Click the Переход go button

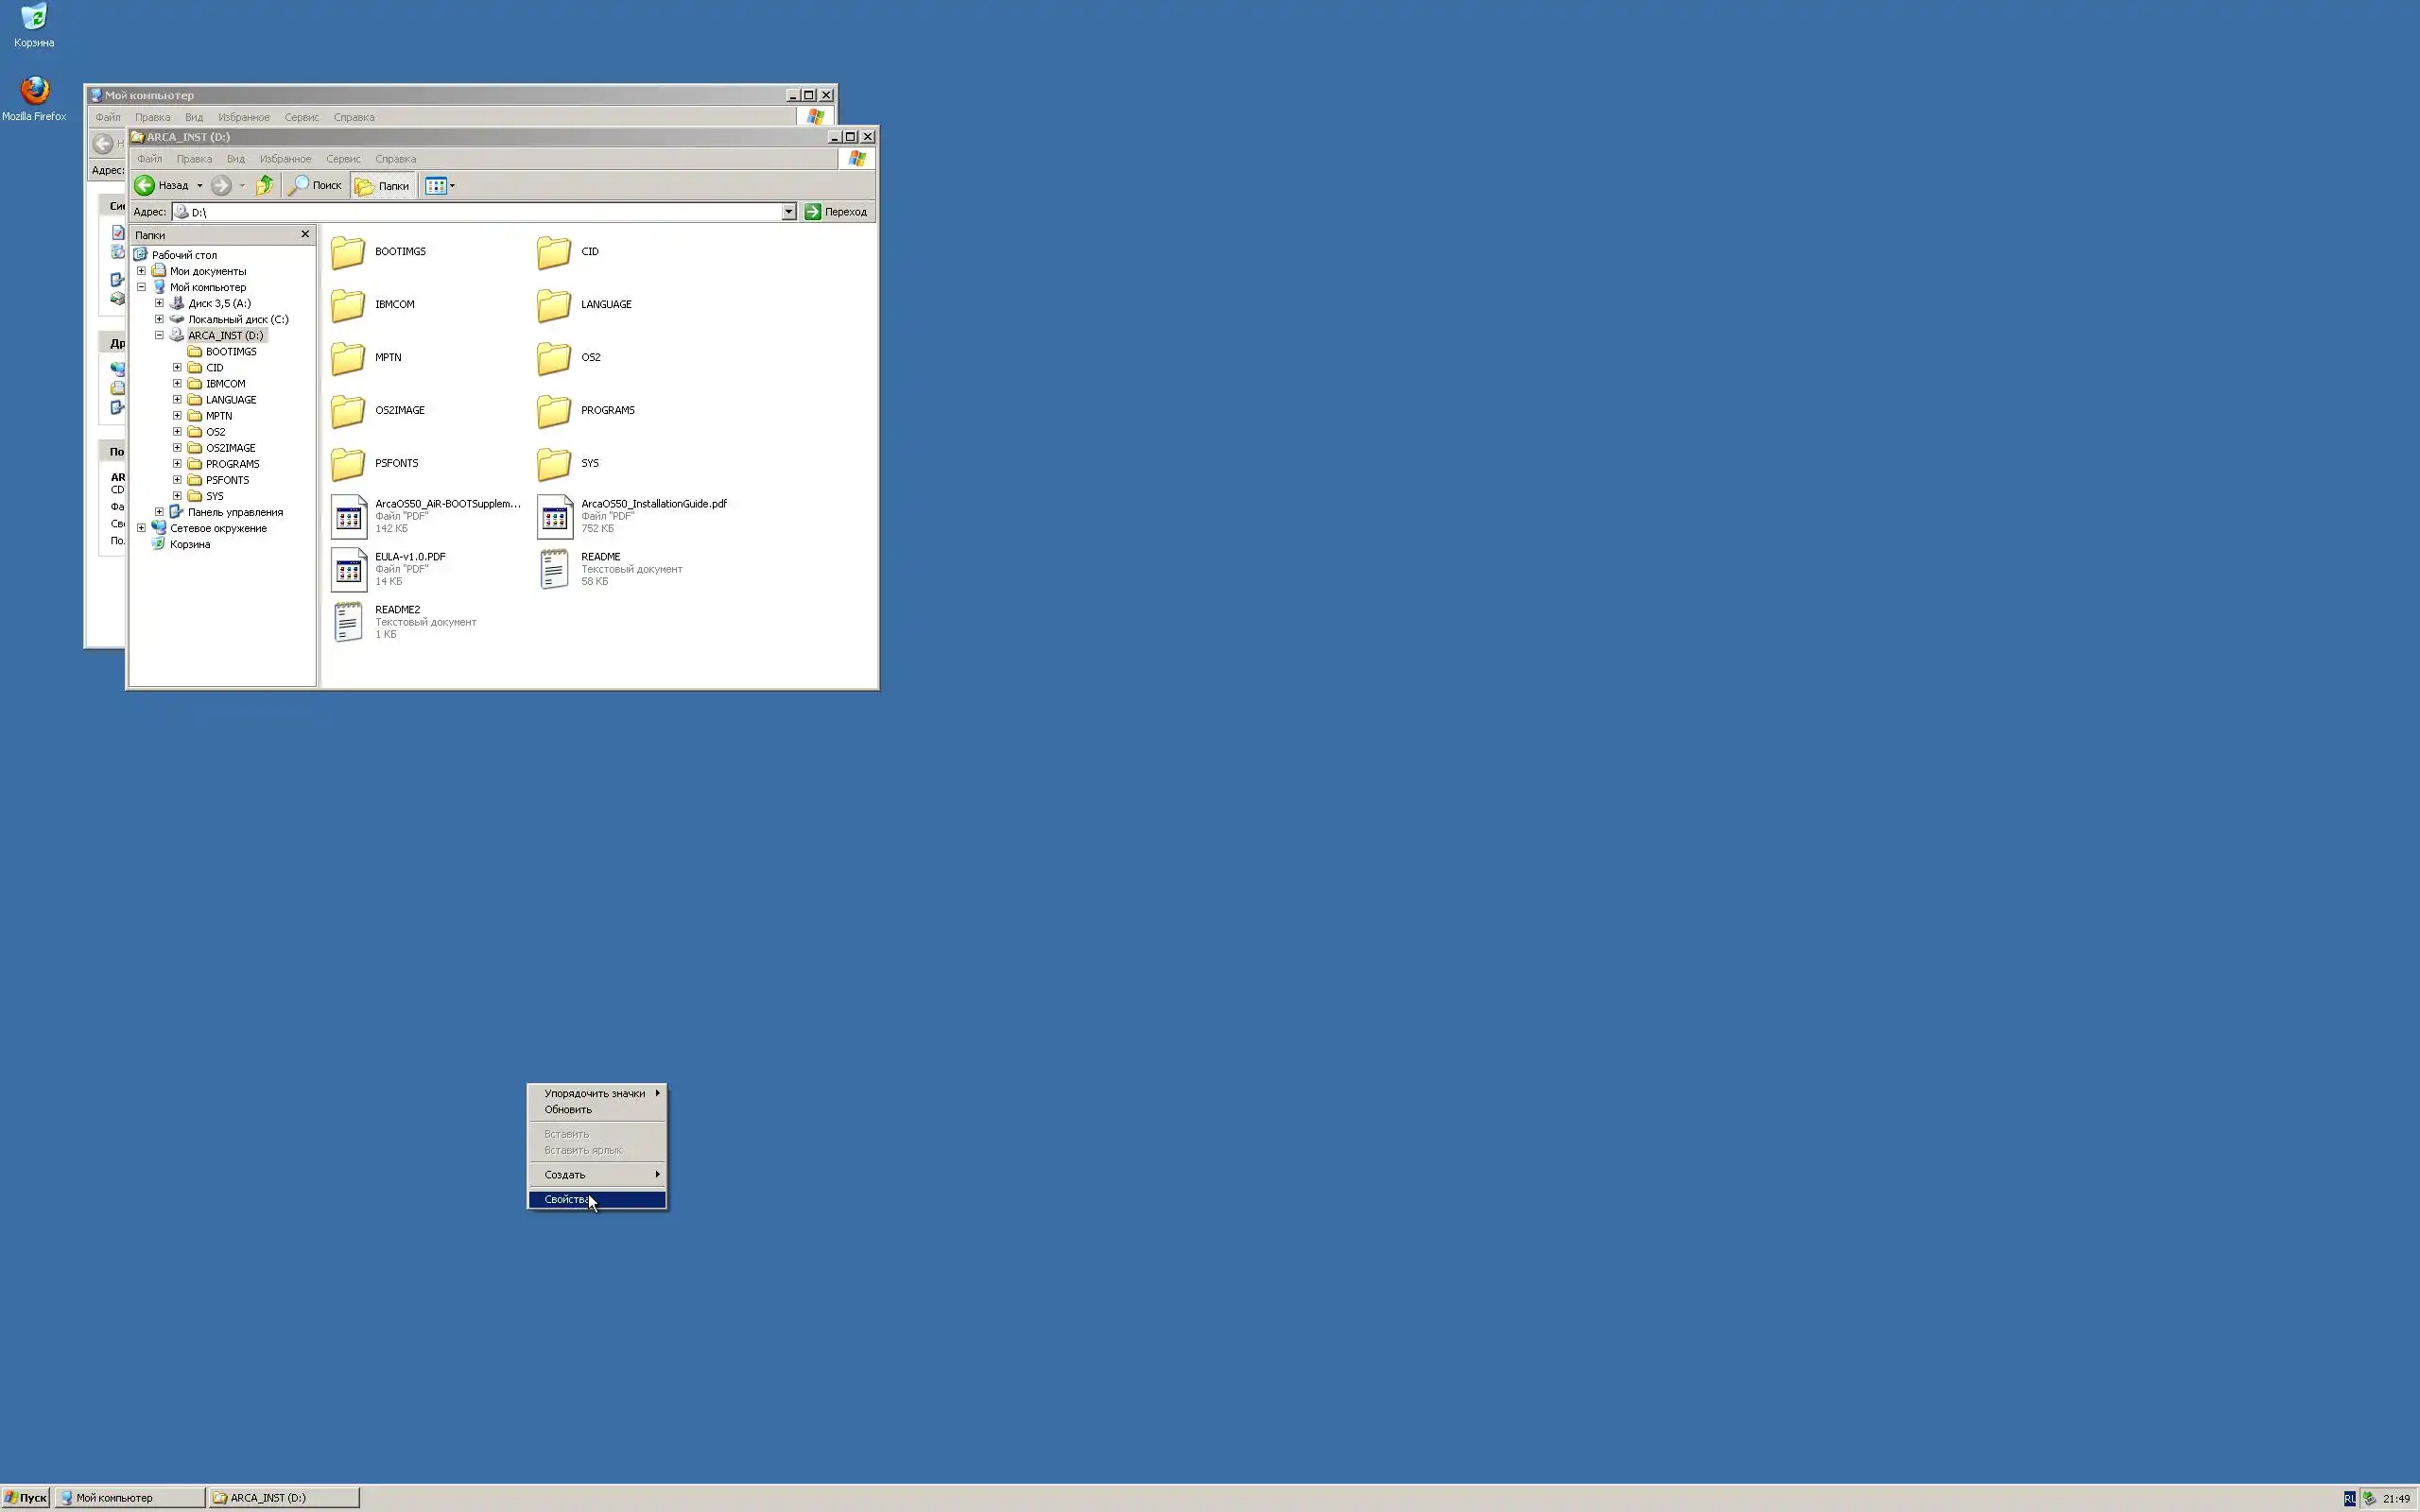[836, 212]
